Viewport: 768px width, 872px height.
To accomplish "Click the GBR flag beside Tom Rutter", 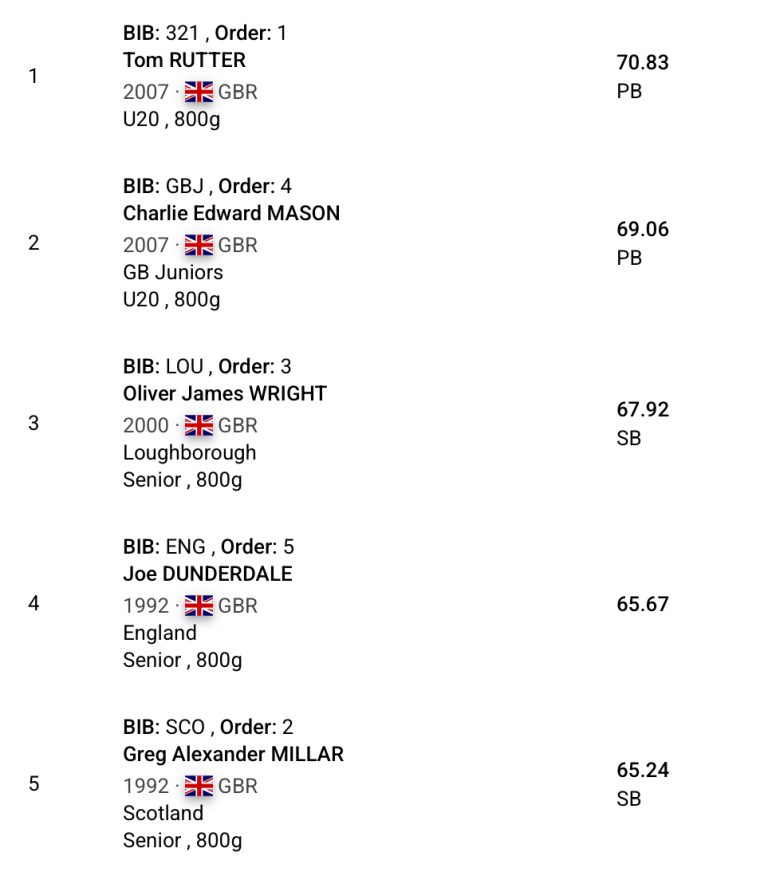I will [x=199, y=92].
